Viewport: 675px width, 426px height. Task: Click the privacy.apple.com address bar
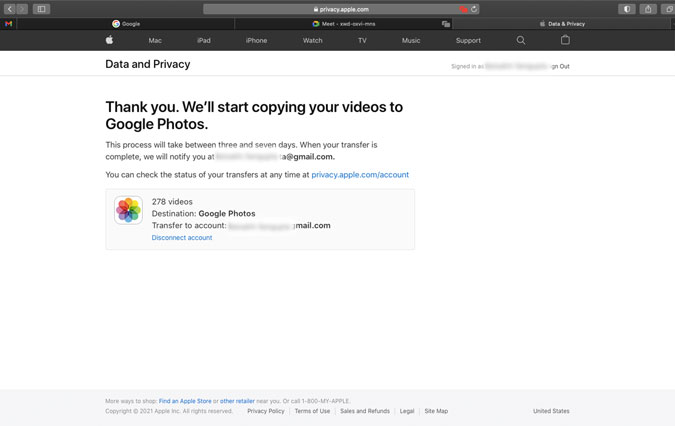point(341,9)
